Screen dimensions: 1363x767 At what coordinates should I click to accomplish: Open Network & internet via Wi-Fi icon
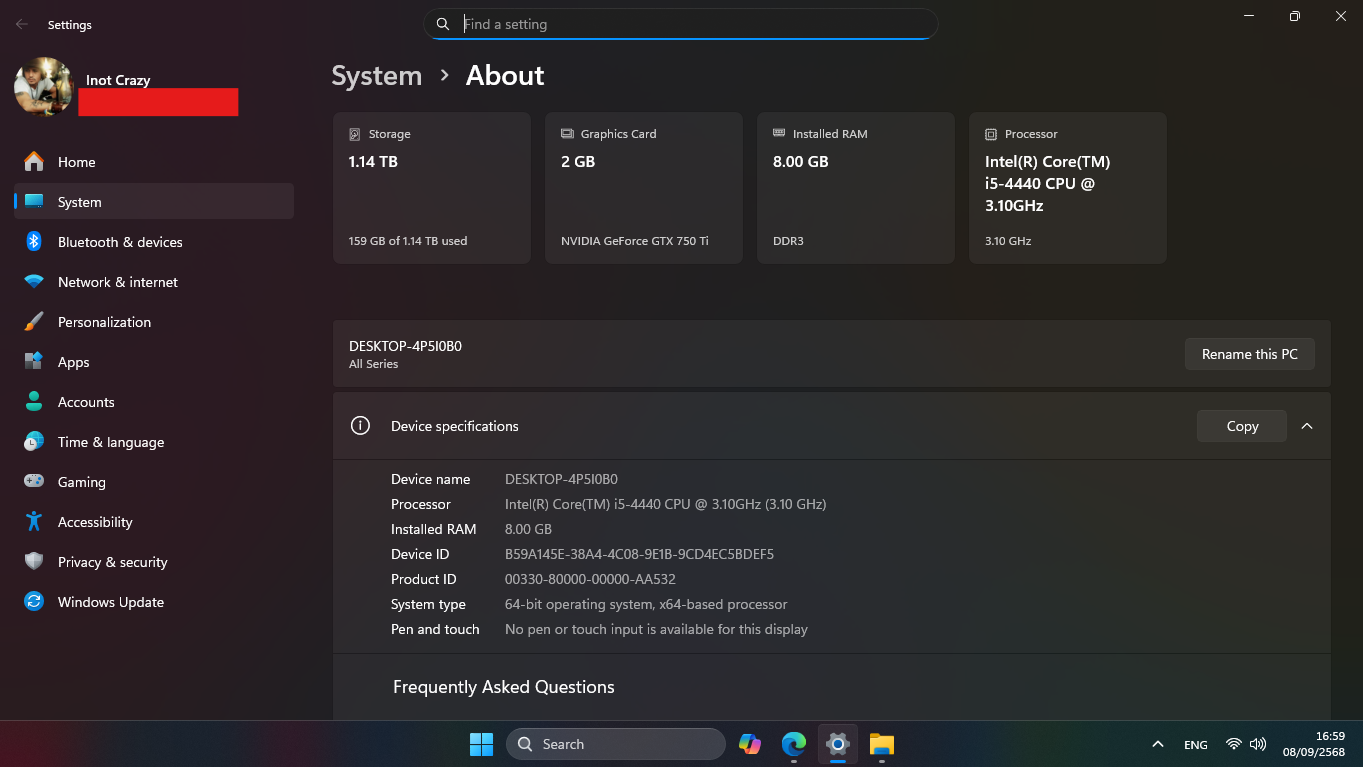coord(34,282)
